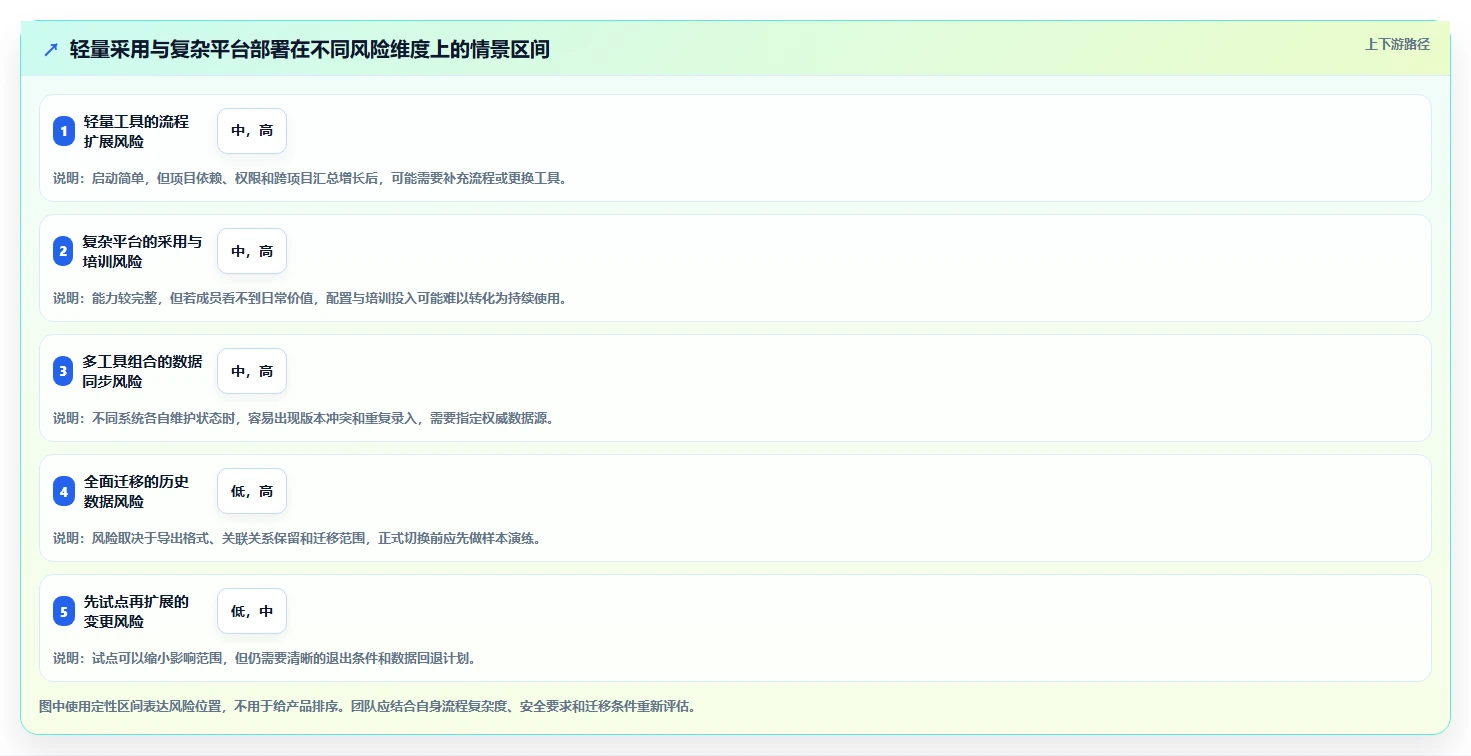The image size is (1471, 756).
Task: Click the description starting 说明：风险取决于导出格式
Action: coord(297,538)
